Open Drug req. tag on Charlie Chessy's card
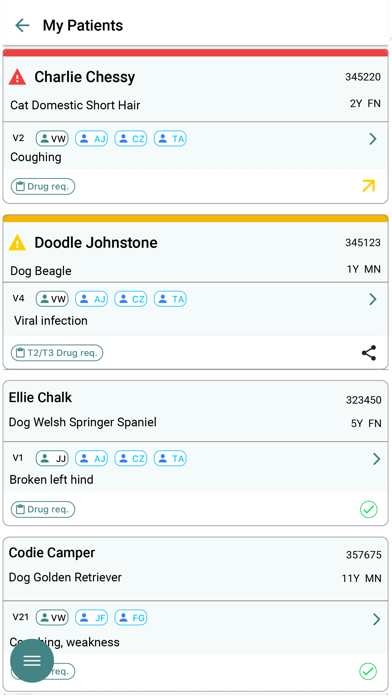The width and height of the screenshot is (392, 696). pos(43,186)
